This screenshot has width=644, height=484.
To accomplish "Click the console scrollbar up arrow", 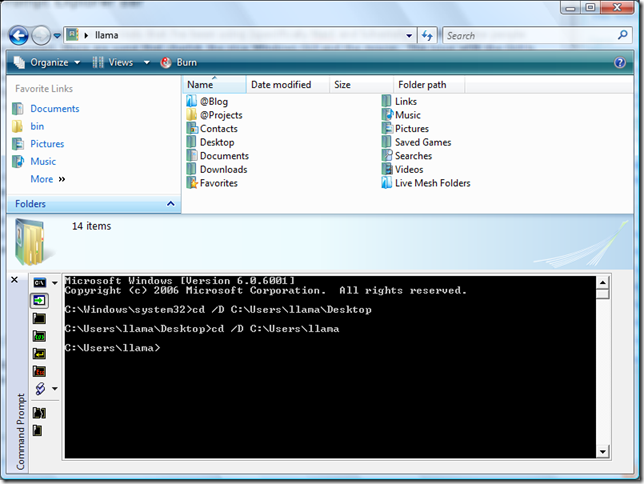I will click(x=603, y=282).
